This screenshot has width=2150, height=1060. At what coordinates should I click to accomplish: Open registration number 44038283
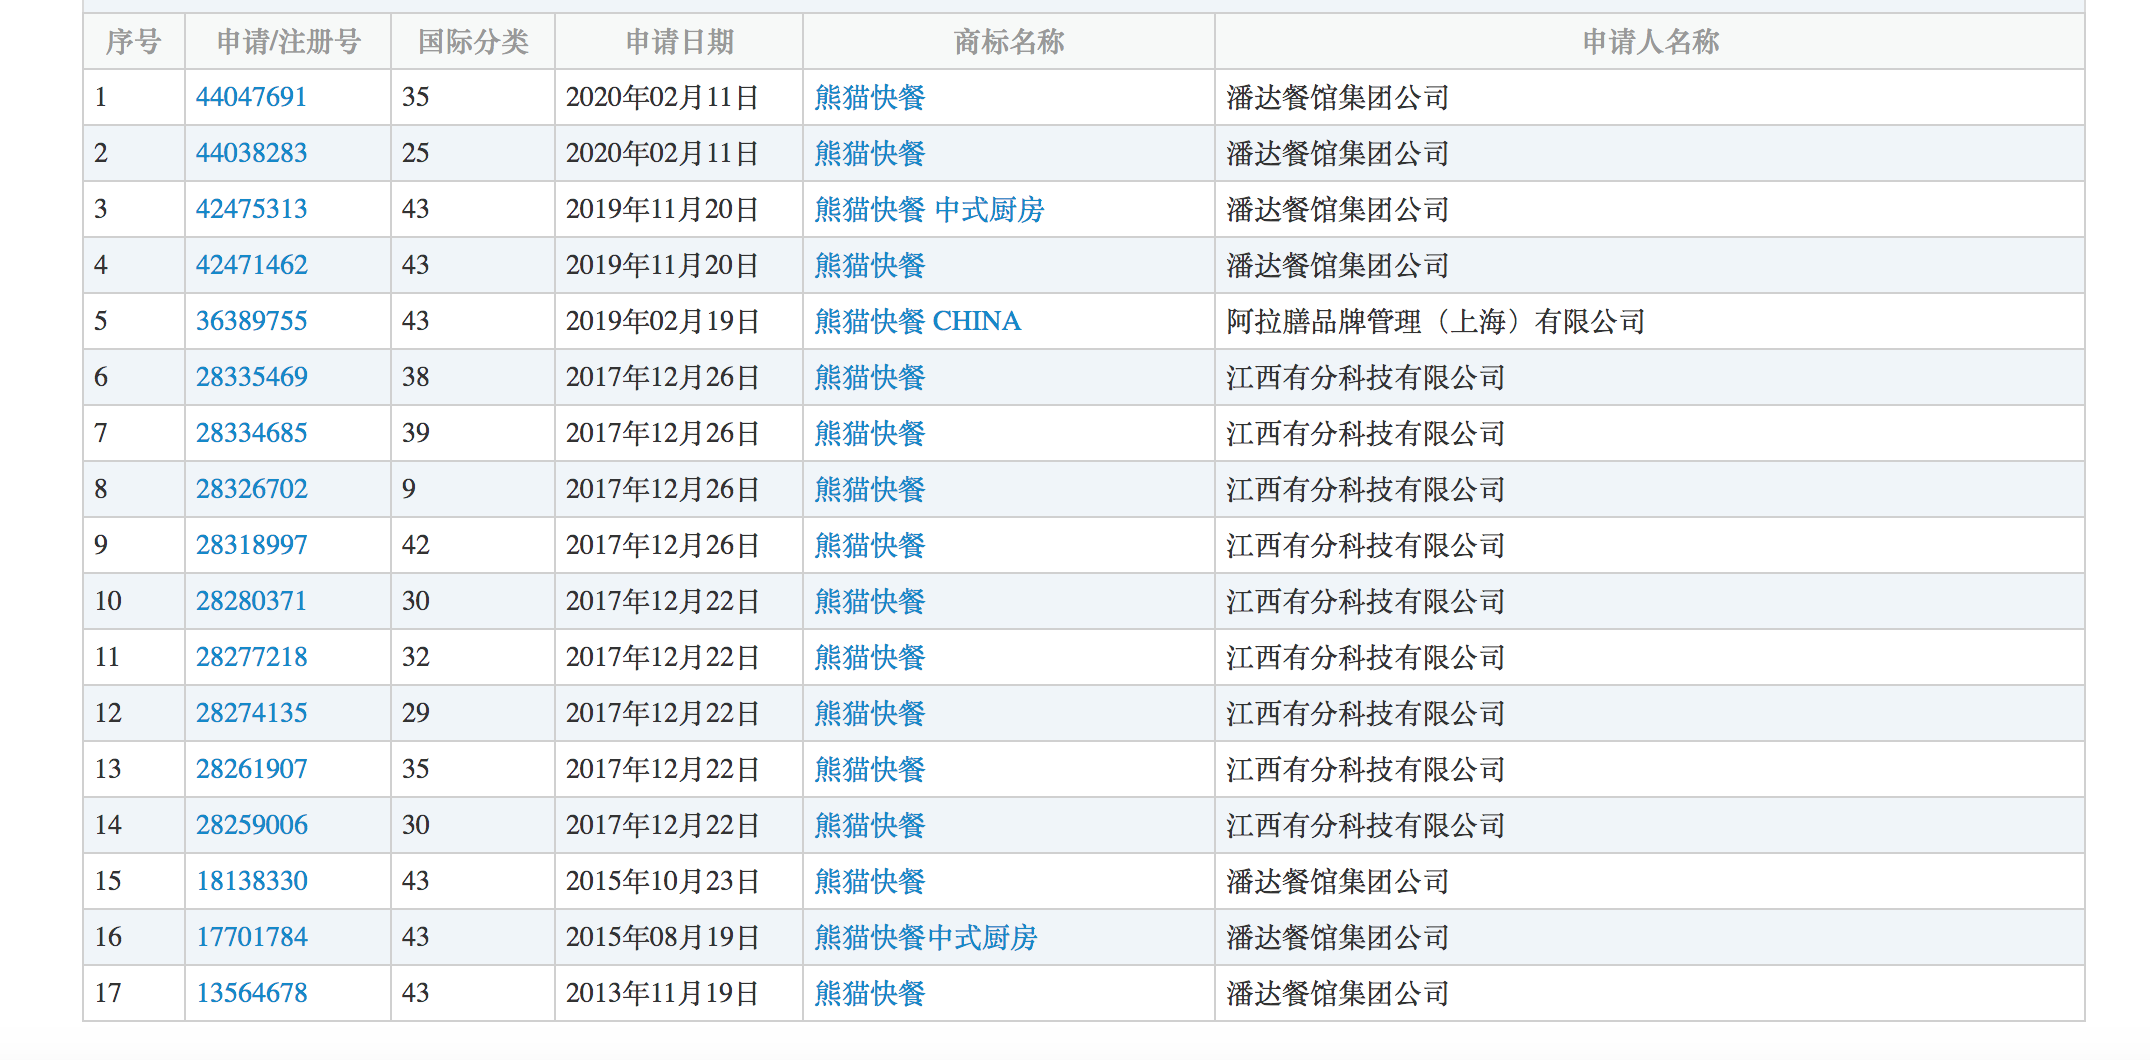[251, 153]
